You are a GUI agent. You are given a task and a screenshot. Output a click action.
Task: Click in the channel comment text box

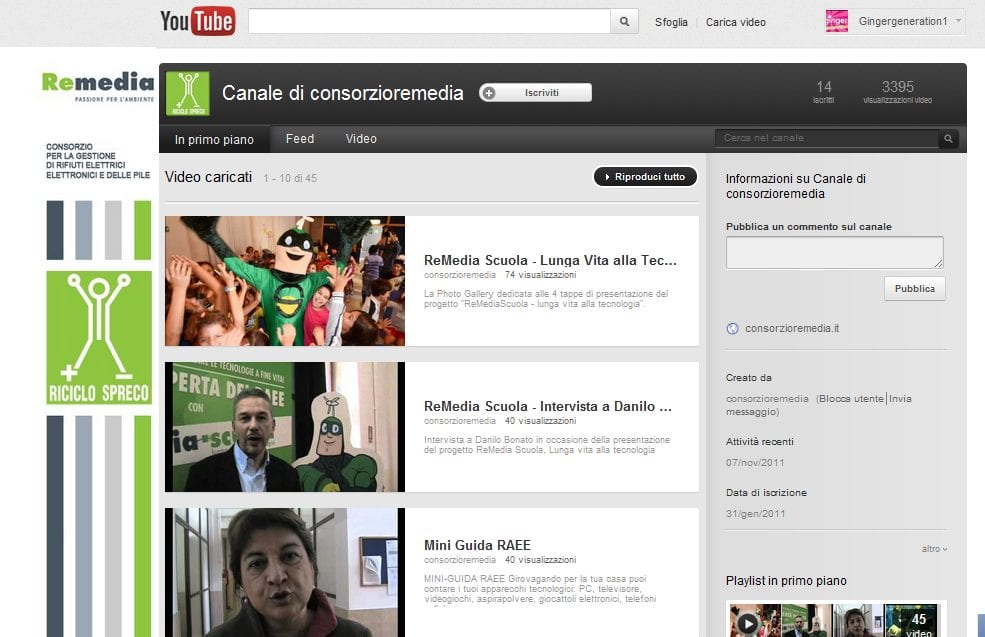[834, 253]
